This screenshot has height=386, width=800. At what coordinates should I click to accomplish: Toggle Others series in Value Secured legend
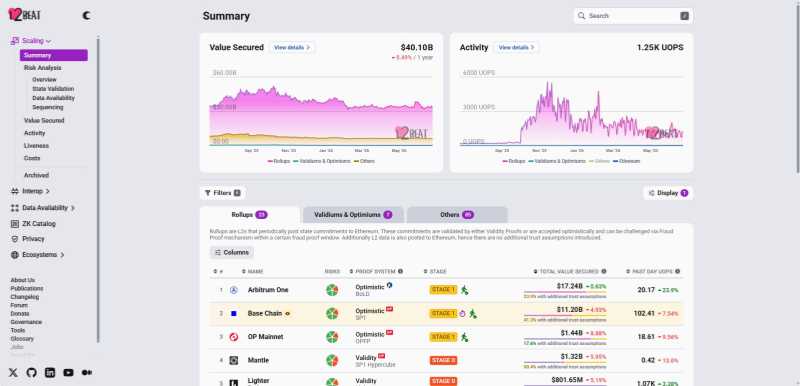tap(364, 161)
